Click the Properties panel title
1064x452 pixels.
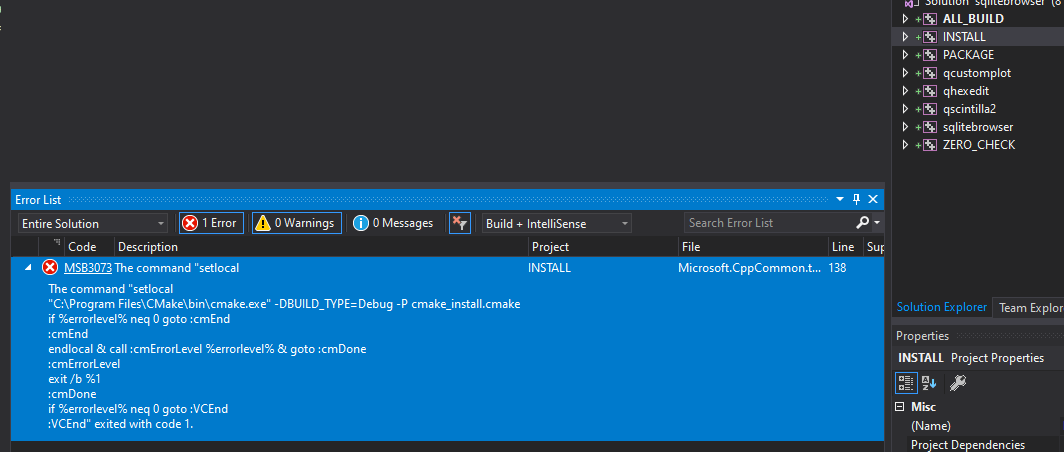[922, 336]
